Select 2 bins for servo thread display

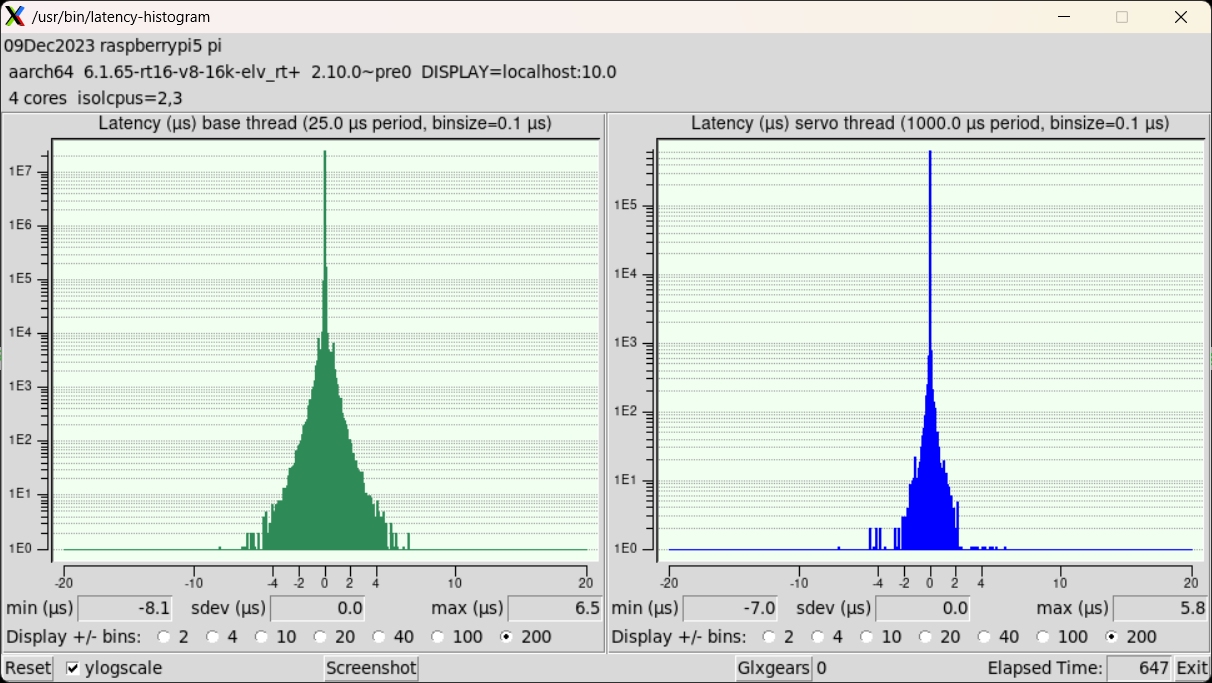click(x=769, y=636)
